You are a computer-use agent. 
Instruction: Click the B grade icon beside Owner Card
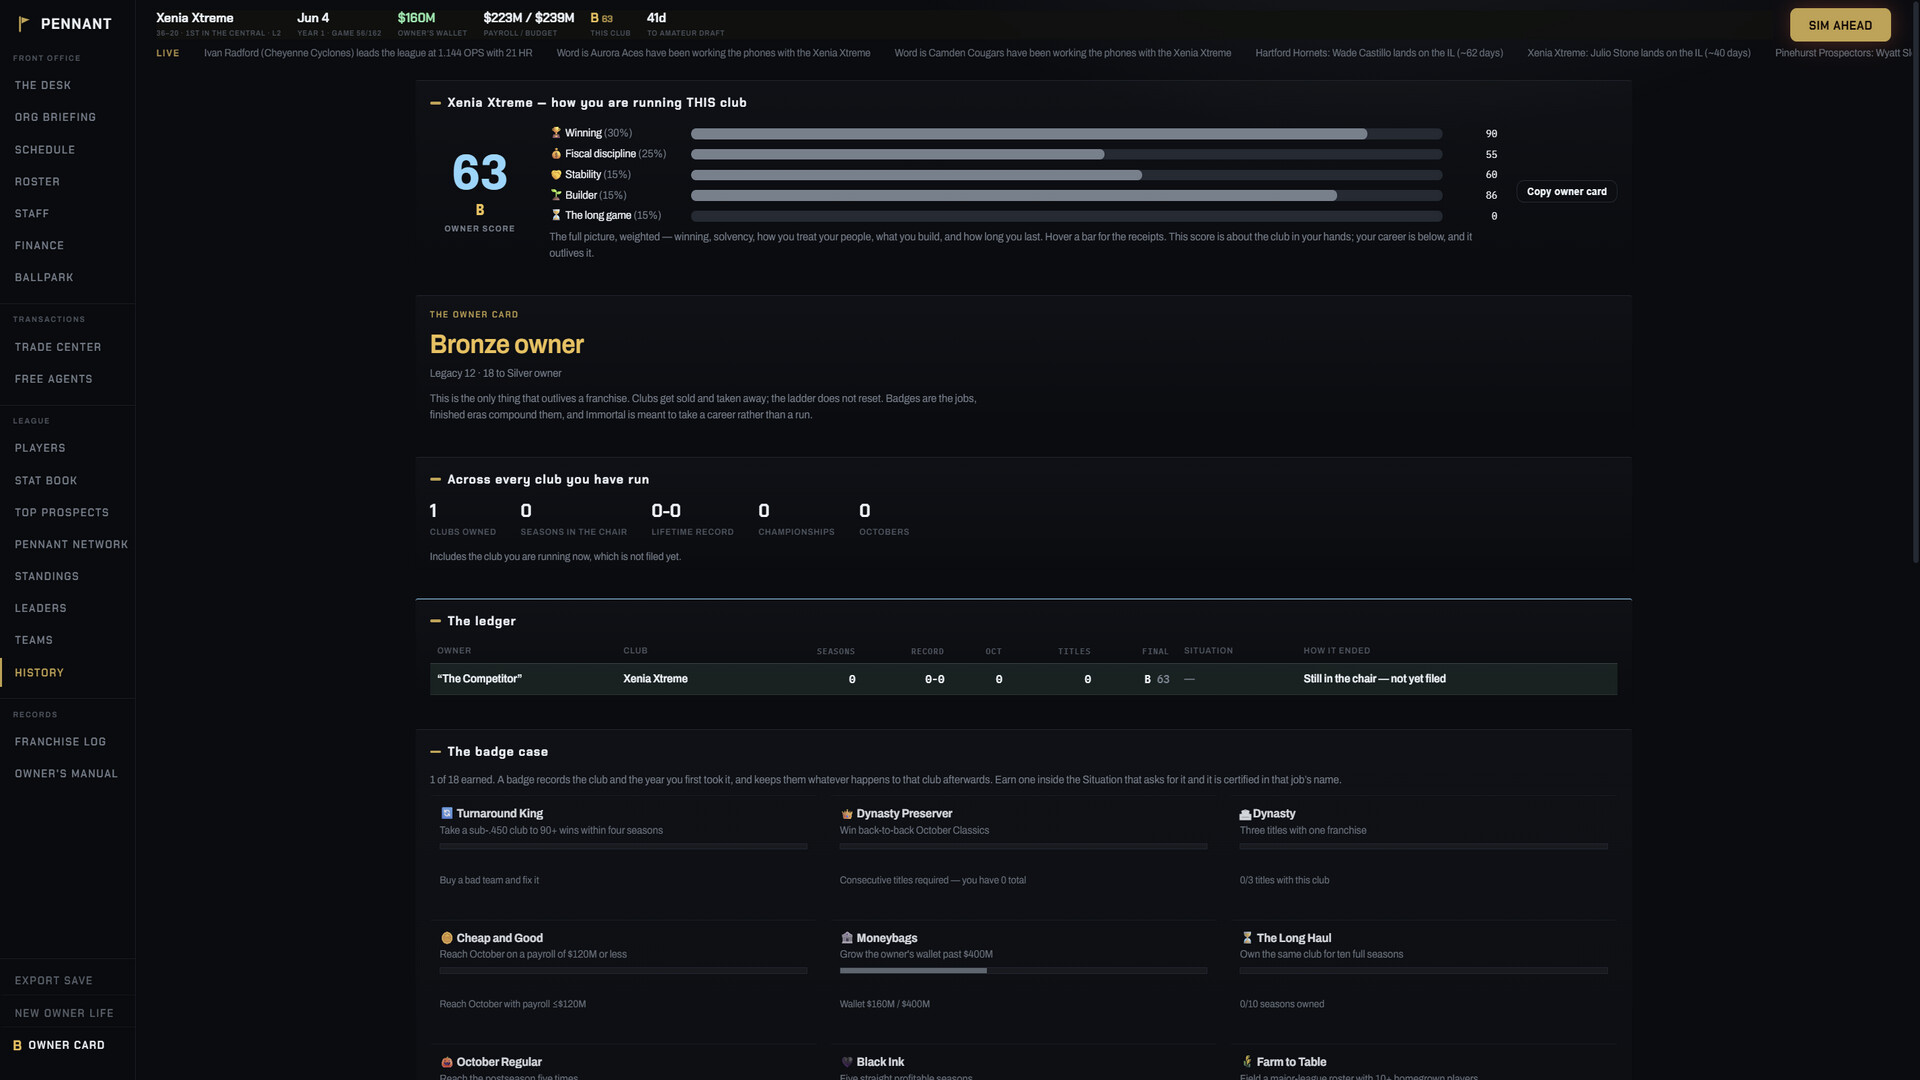tap(17, 1045)
